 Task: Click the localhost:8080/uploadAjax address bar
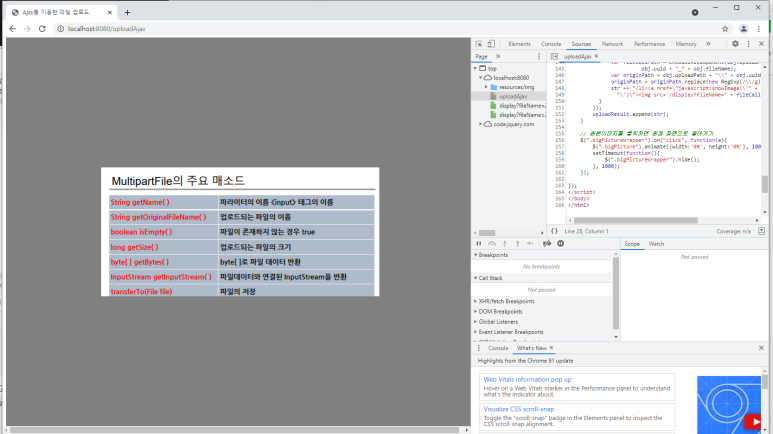point(106,29)
